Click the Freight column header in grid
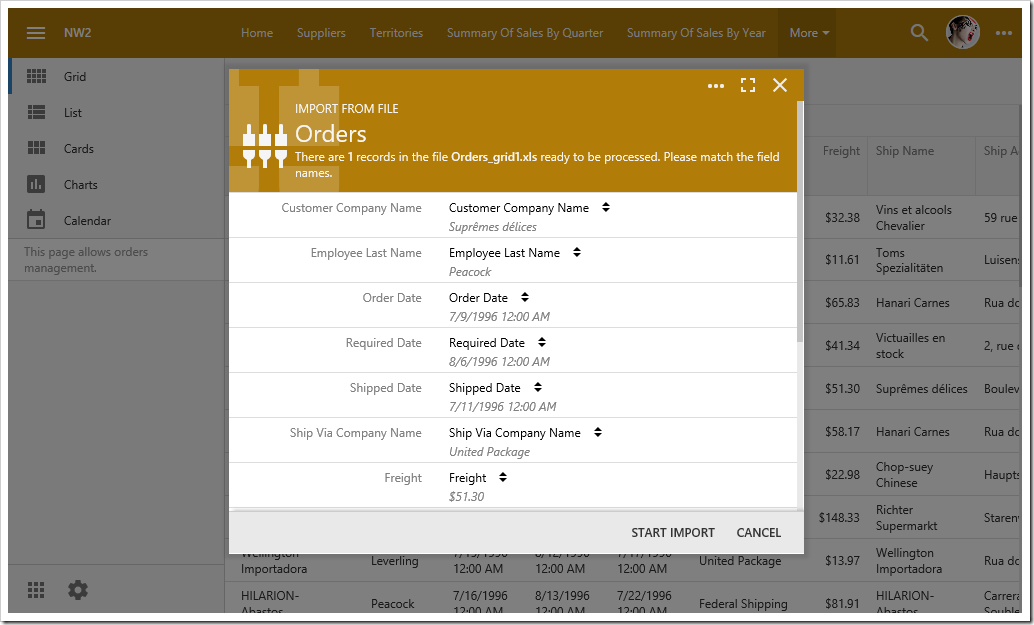The image size is (1034, 625). (841, 151)
